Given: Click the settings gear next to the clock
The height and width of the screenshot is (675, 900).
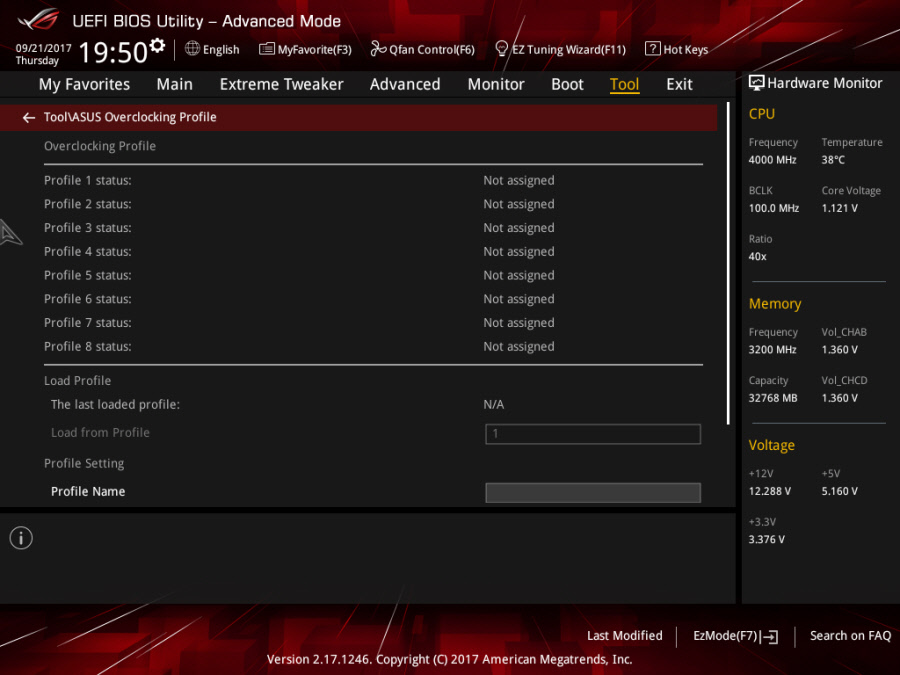Looking at the screenshot, I should tap(157, 45).
